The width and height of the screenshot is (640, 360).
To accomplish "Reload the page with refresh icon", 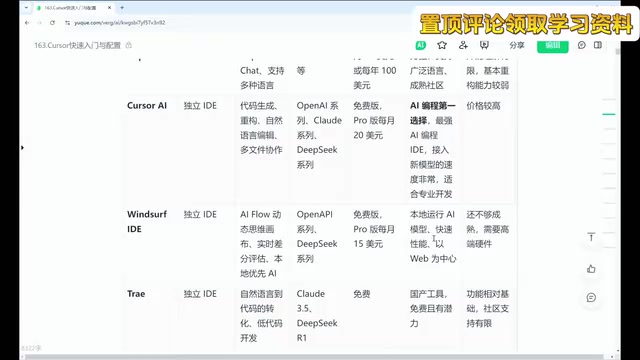I will click(52, 23).
